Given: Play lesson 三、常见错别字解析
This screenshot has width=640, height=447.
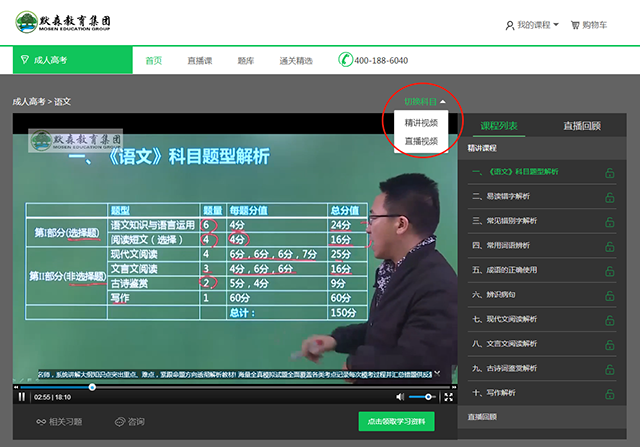Looking at the screenshot, I should [542, 221].
